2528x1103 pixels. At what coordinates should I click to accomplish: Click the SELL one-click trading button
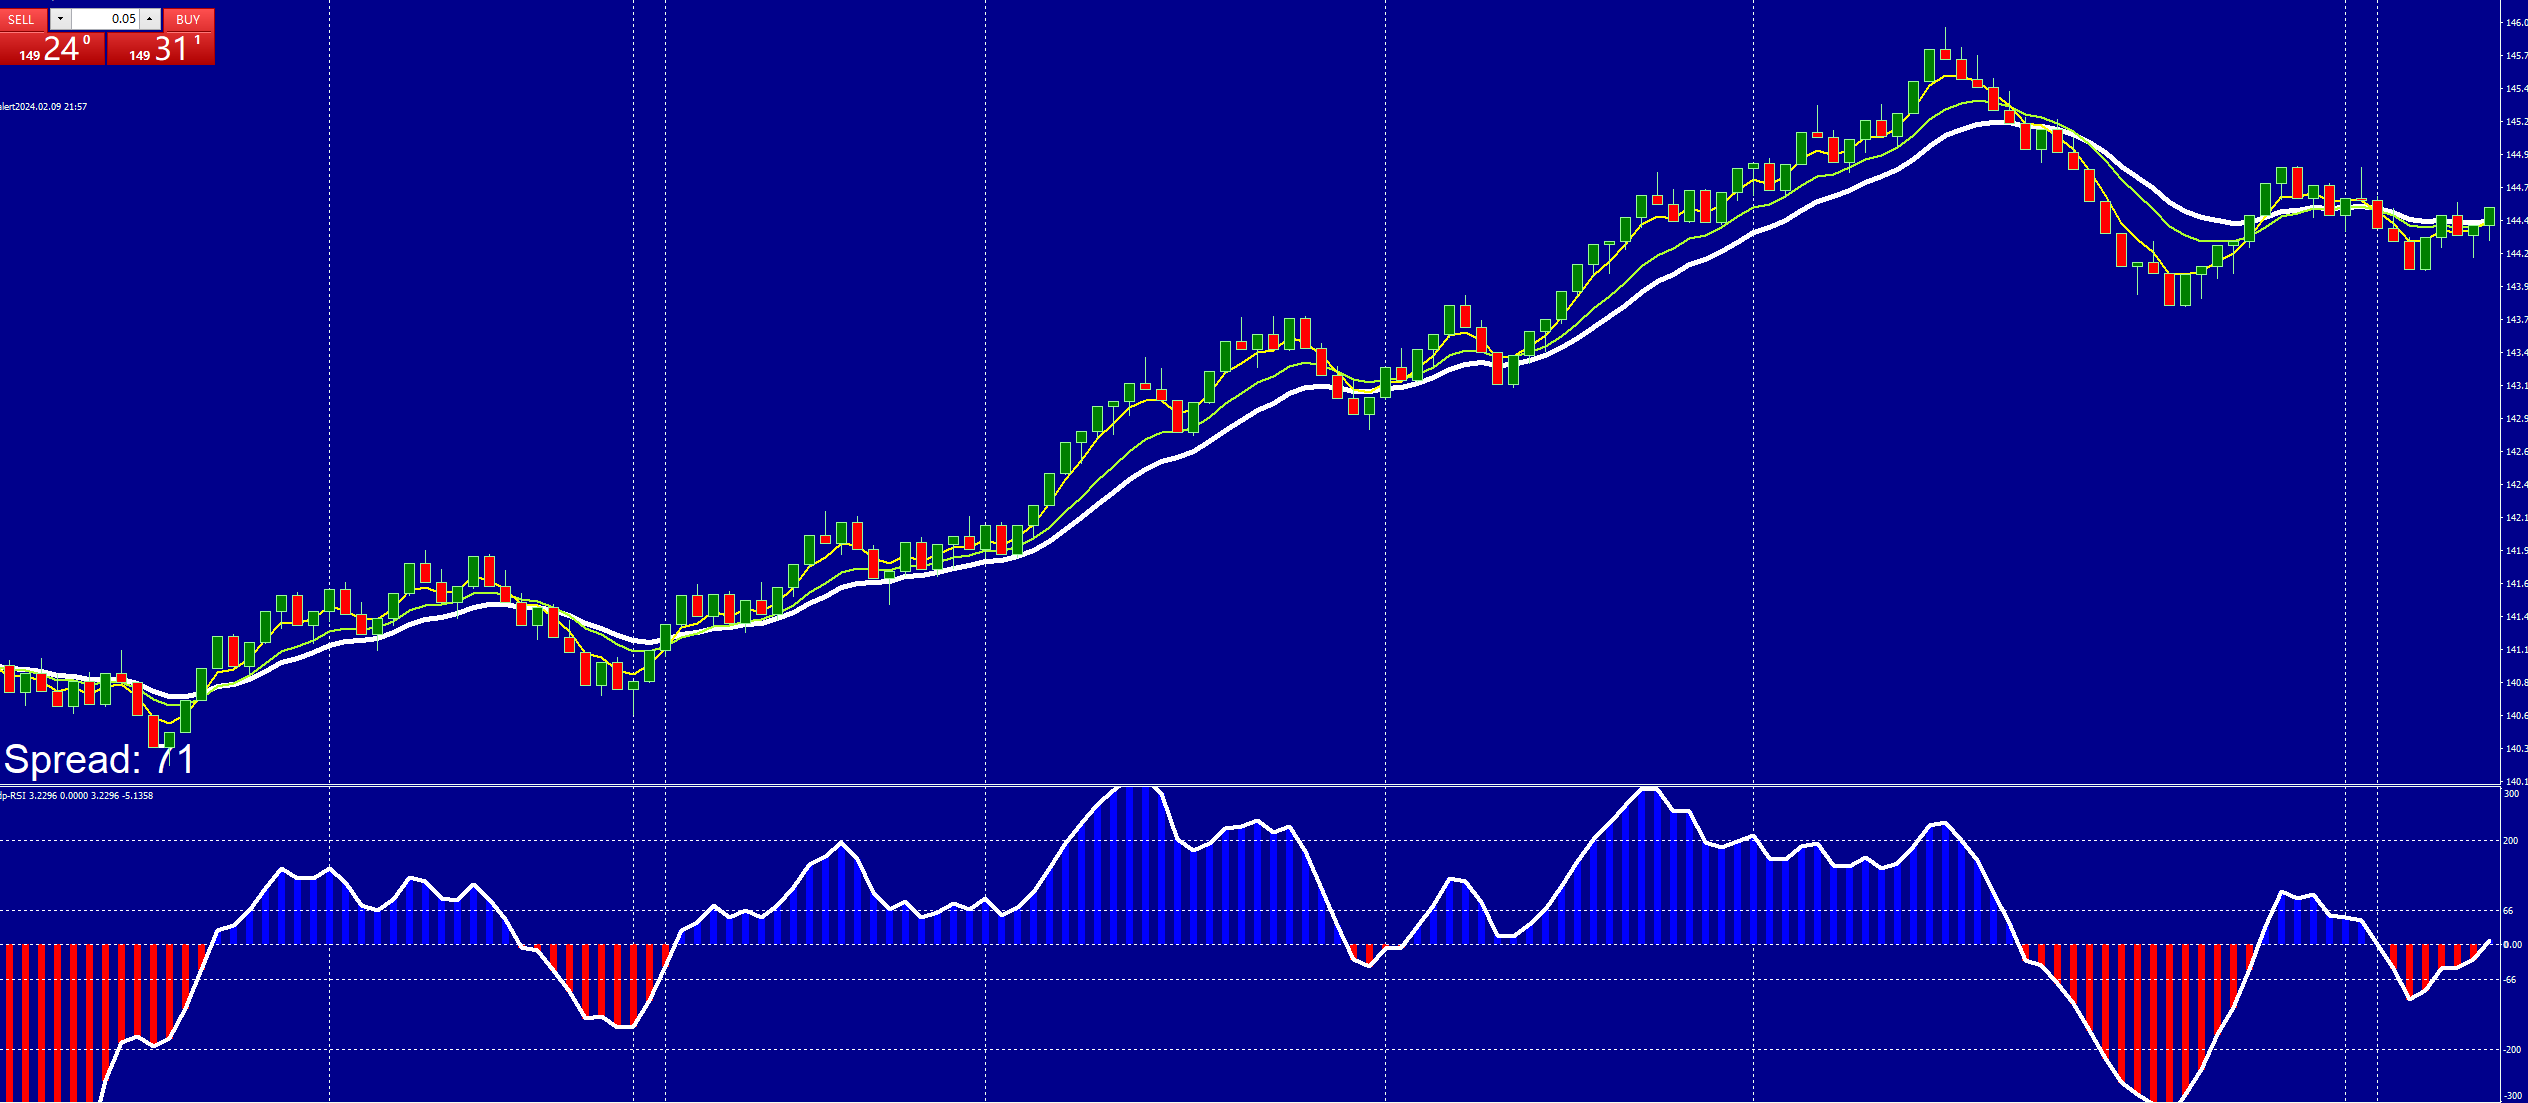[22, 19]
